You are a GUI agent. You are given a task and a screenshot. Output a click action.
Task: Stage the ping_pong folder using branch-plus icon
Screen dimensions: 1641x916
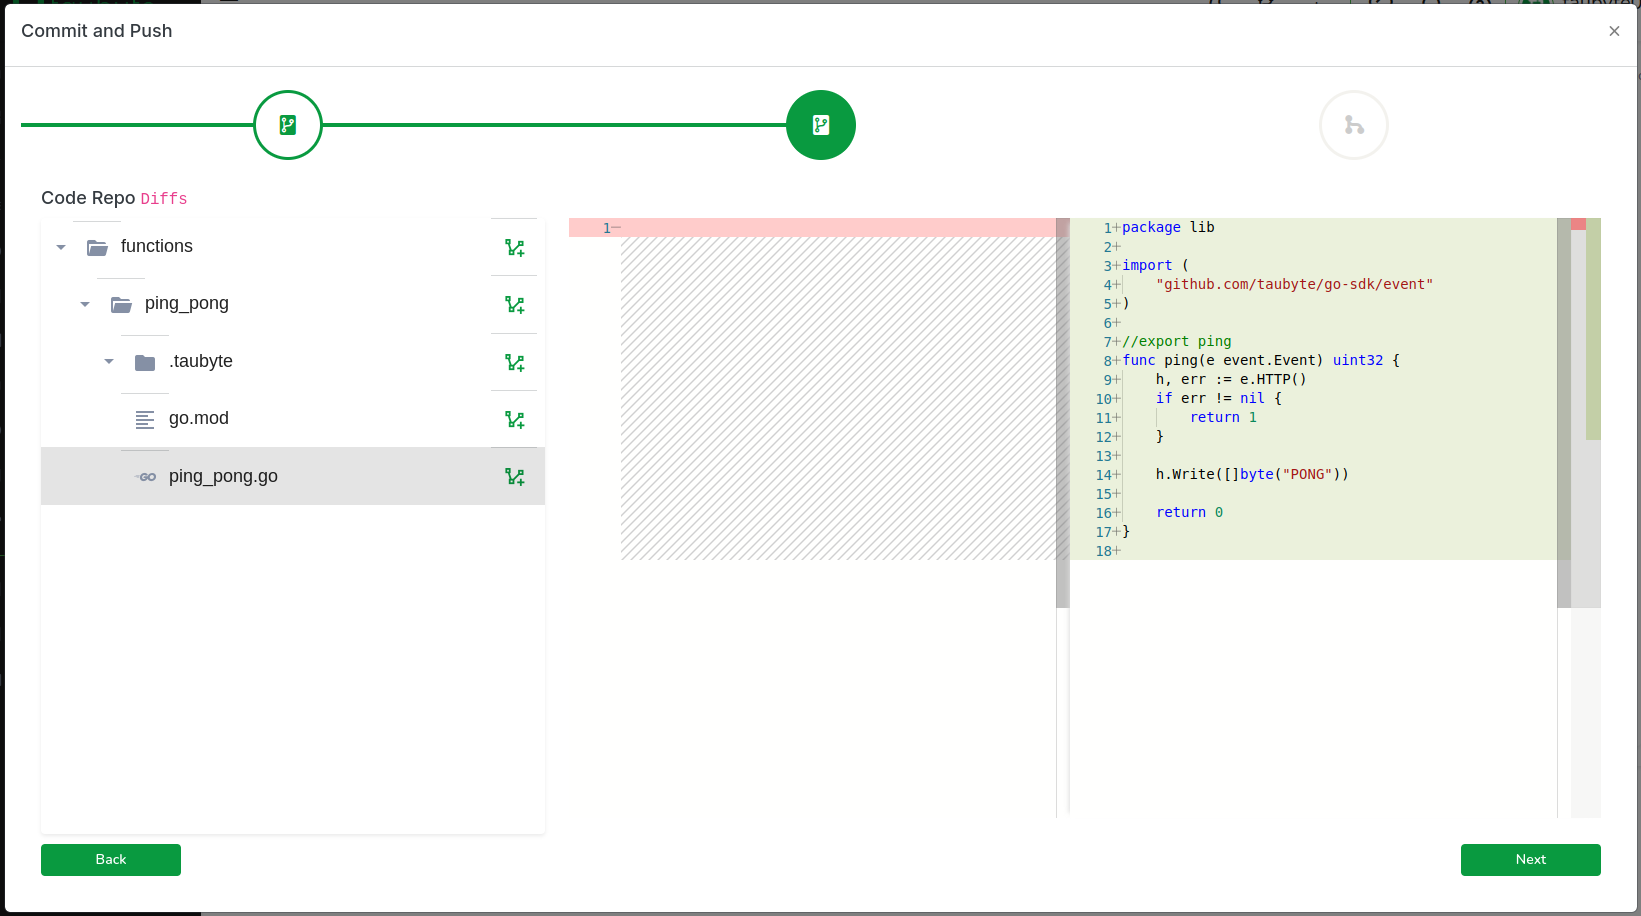click(515, 305)
